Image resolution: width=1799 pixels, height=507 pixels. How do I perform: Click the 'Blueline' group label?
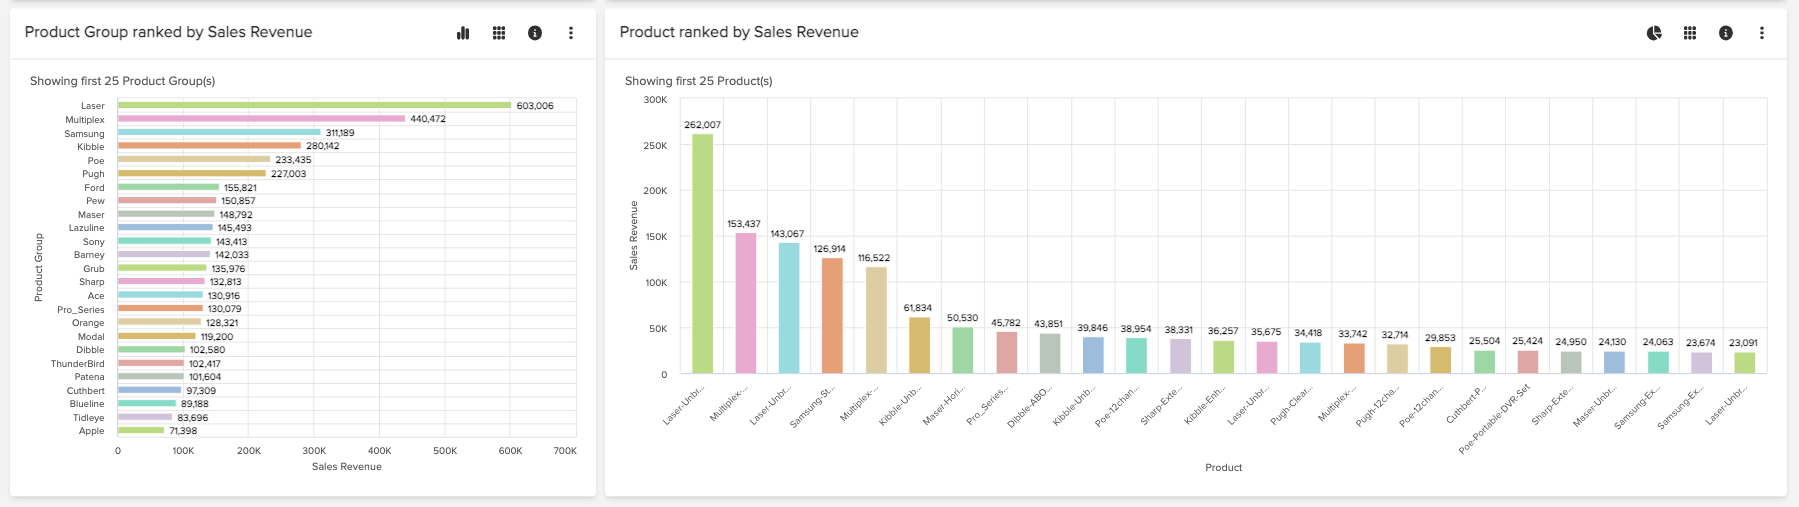[87, 404]
